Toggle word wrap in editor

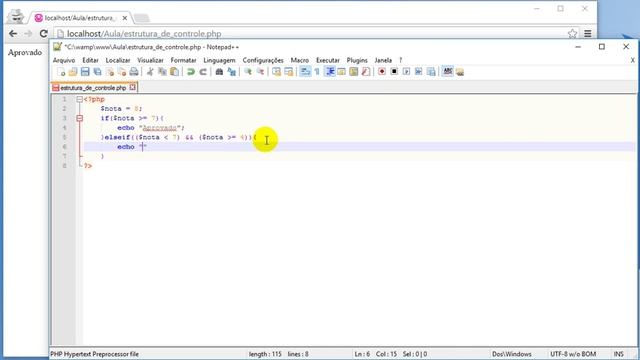[305, 72]
